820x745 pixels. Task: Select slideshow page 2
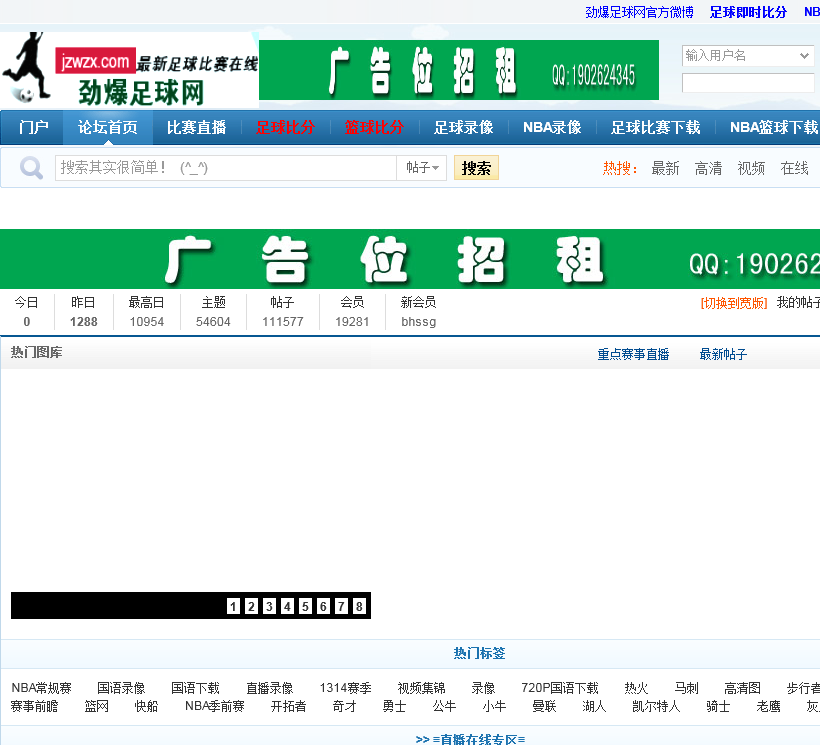[x=251, y=606]
